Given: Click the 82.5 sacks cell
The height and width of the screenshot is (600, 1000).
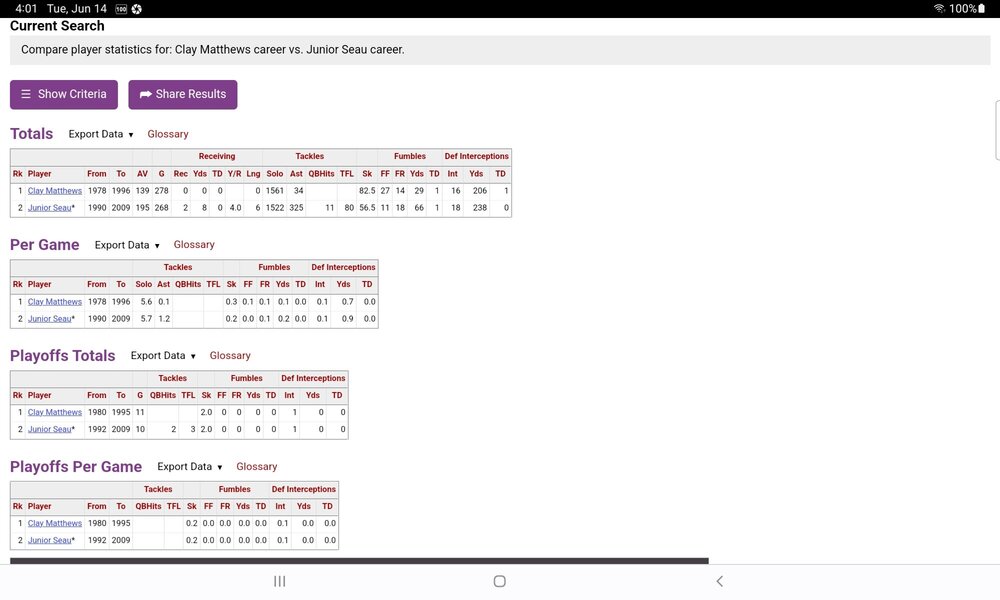Looking at the screenshot, I should [x=367, y=191].
